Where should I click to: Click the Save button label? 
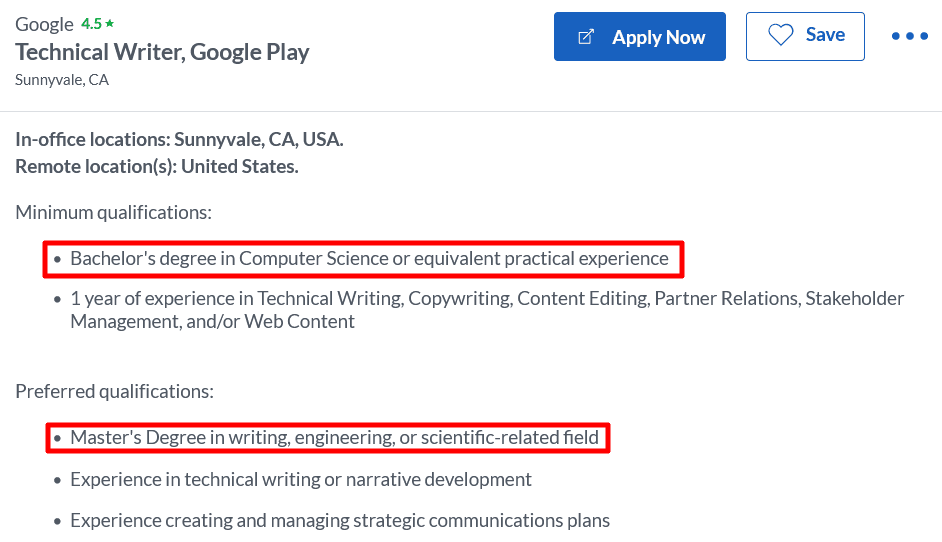[x=825, y=35]
